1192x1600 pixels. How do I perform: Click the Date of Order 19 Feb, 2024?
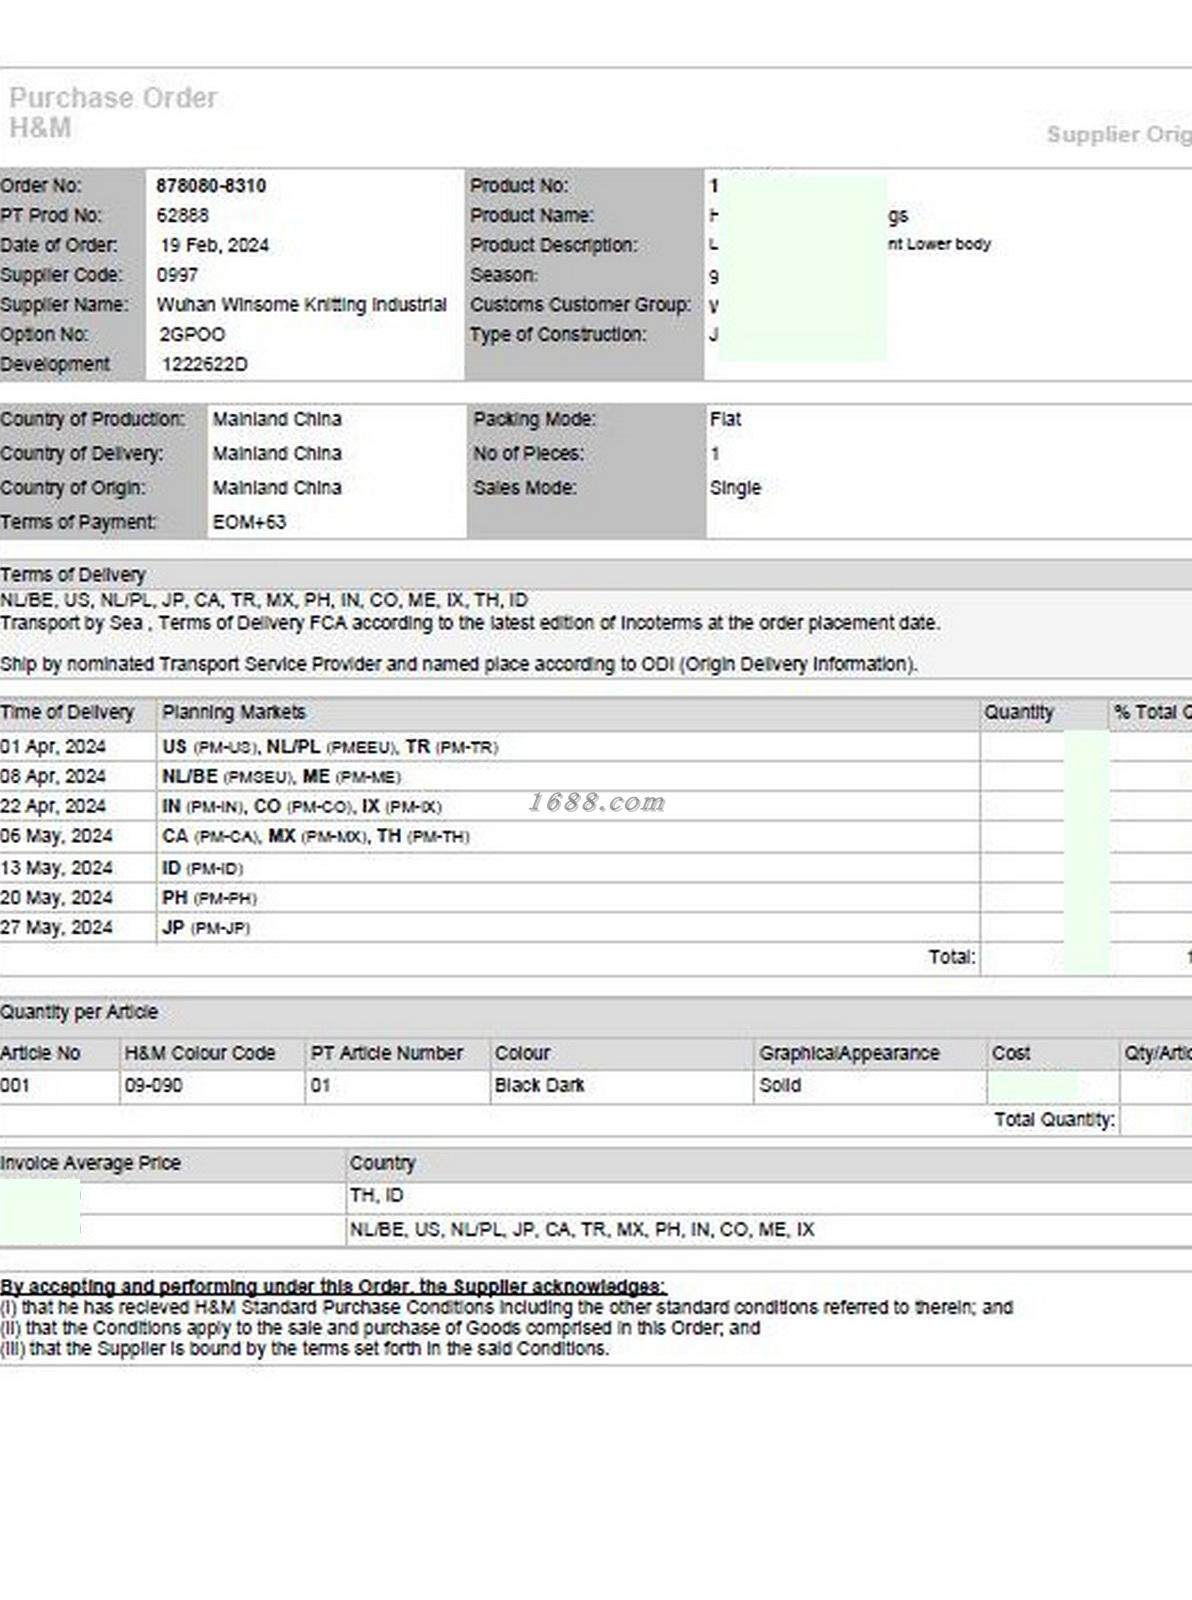[x=215, y=245]
